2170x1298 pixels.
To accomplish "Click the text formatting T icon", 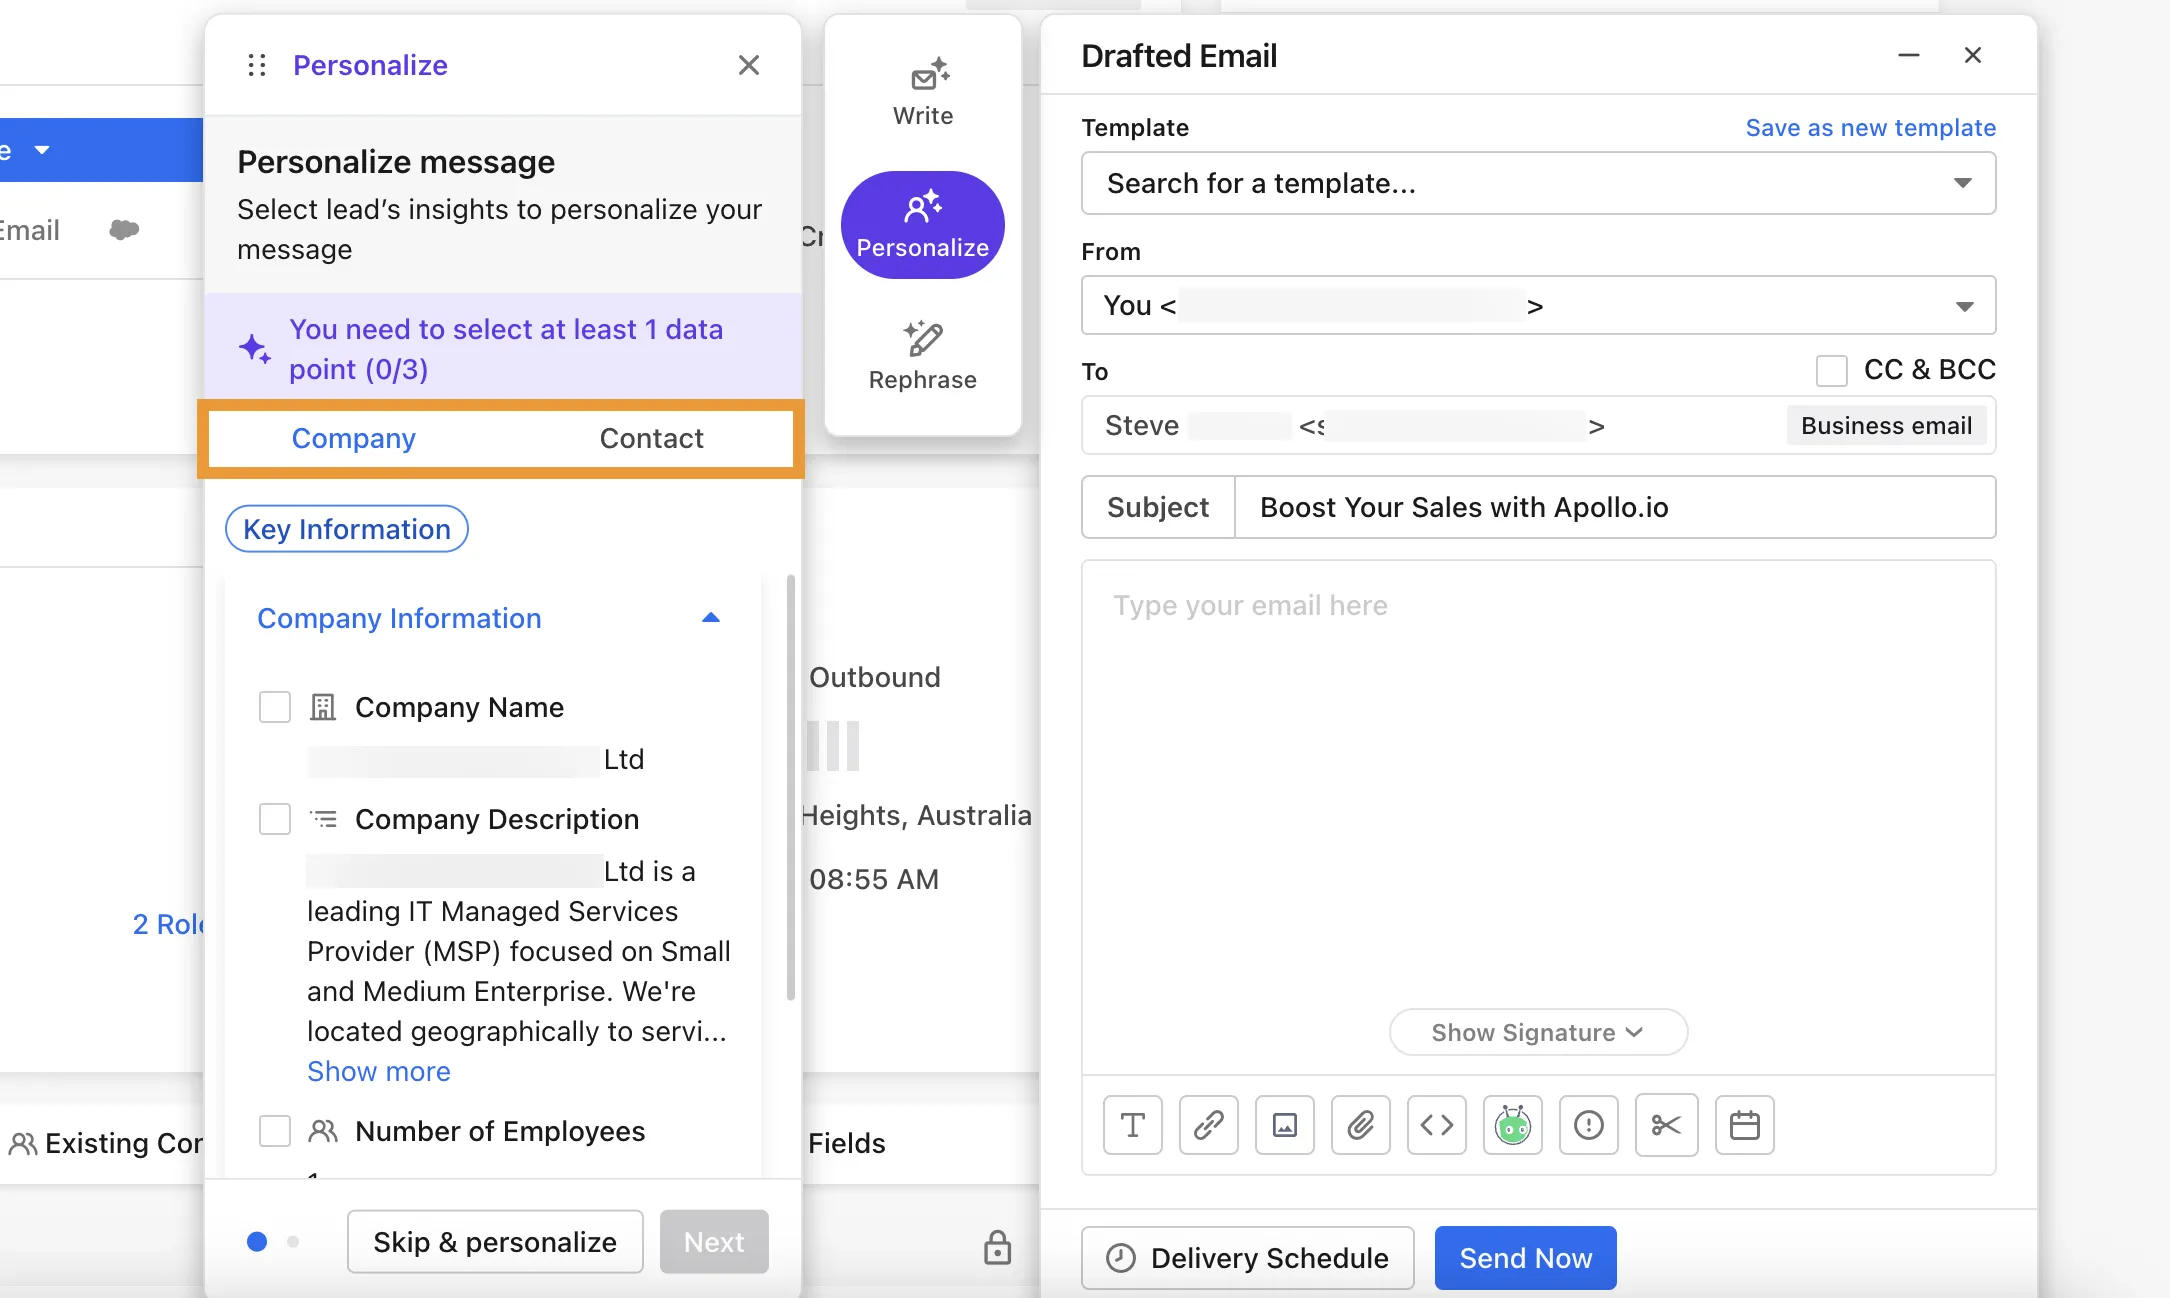I will coord(1132,1125).
